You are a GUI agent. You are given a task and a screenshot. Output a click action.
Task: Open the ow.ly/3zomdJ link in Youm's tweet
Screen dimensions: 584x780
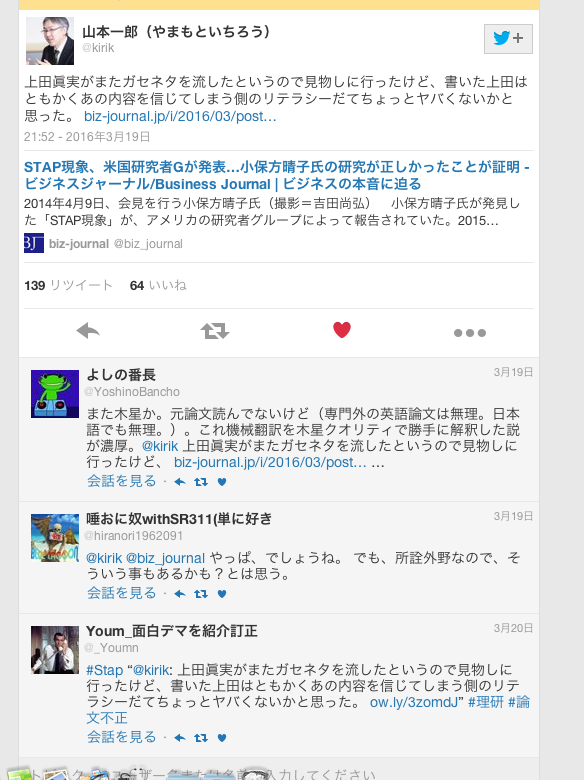[413, 702]
